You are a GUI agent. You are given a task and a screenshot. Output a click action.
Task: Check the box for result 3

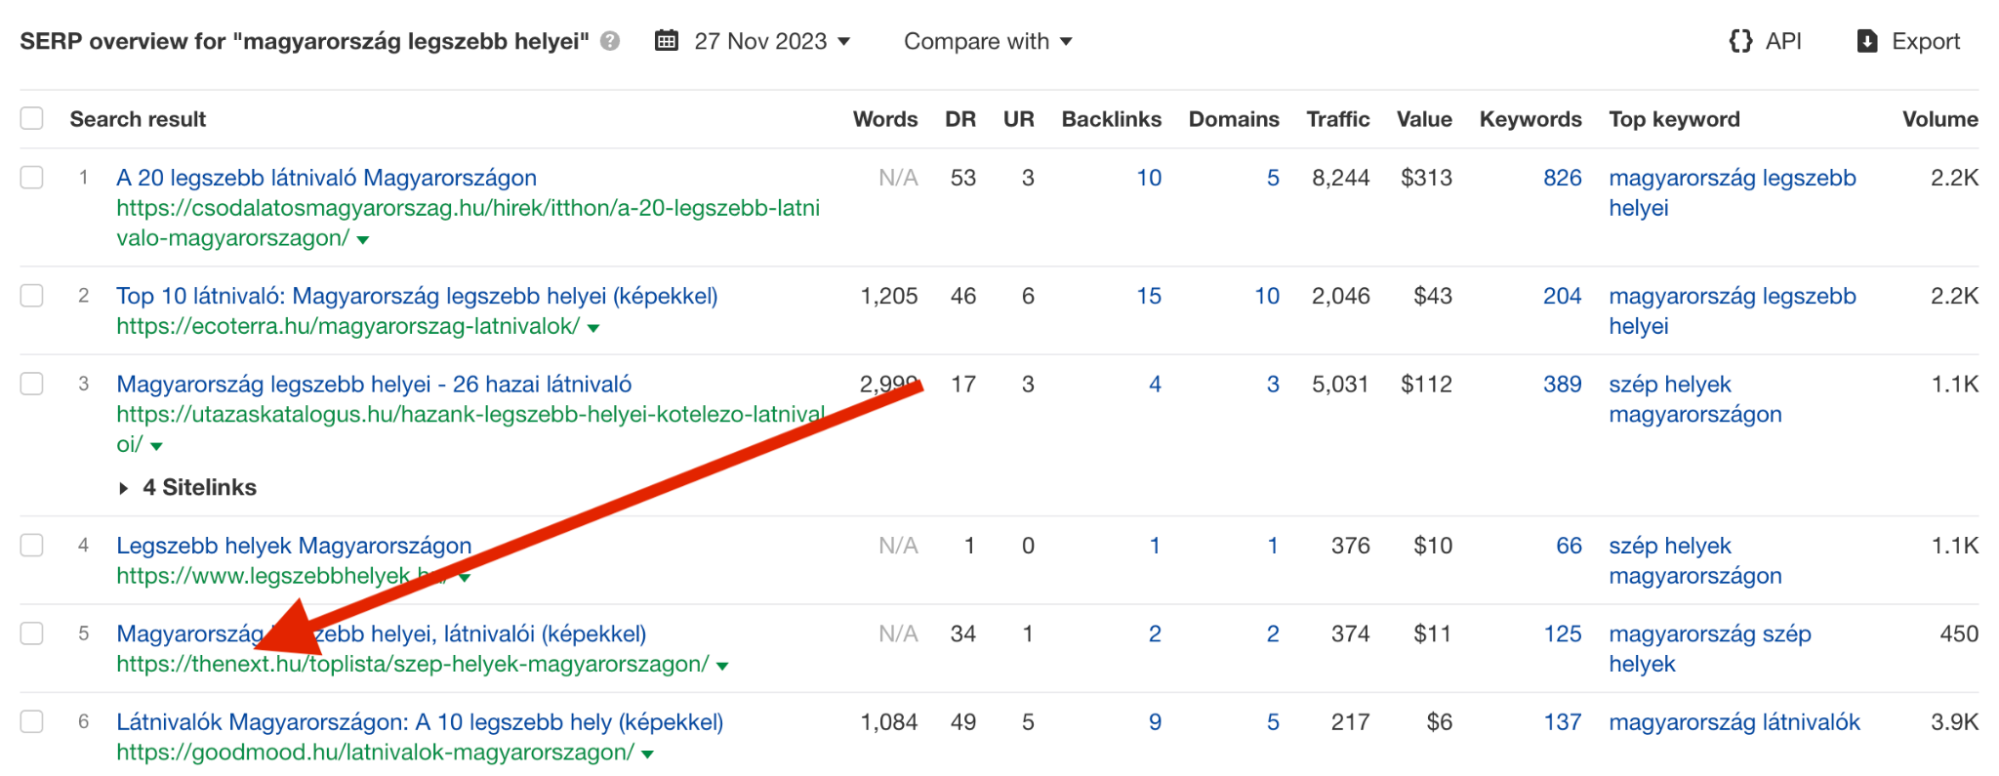tap(32, 384)
